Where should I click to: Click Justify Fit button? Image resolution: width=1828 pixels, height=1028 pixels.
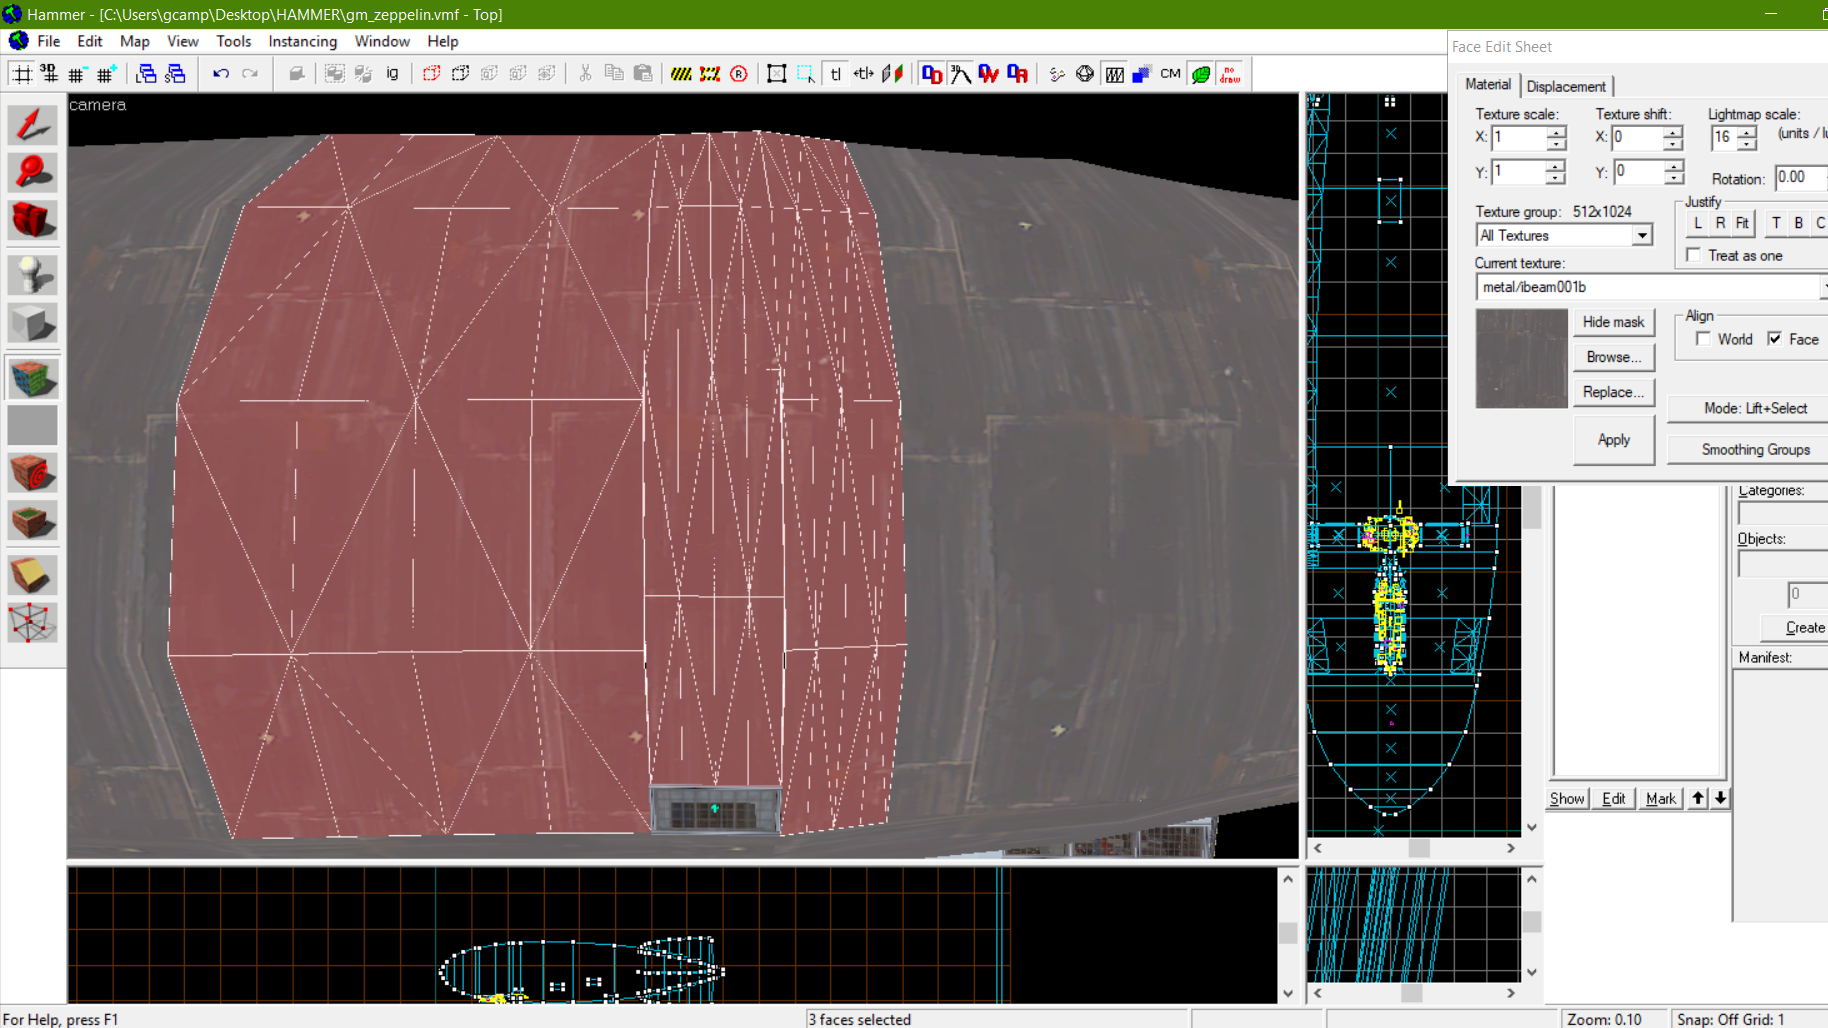pyautogui.click(x=1742, y=223)
